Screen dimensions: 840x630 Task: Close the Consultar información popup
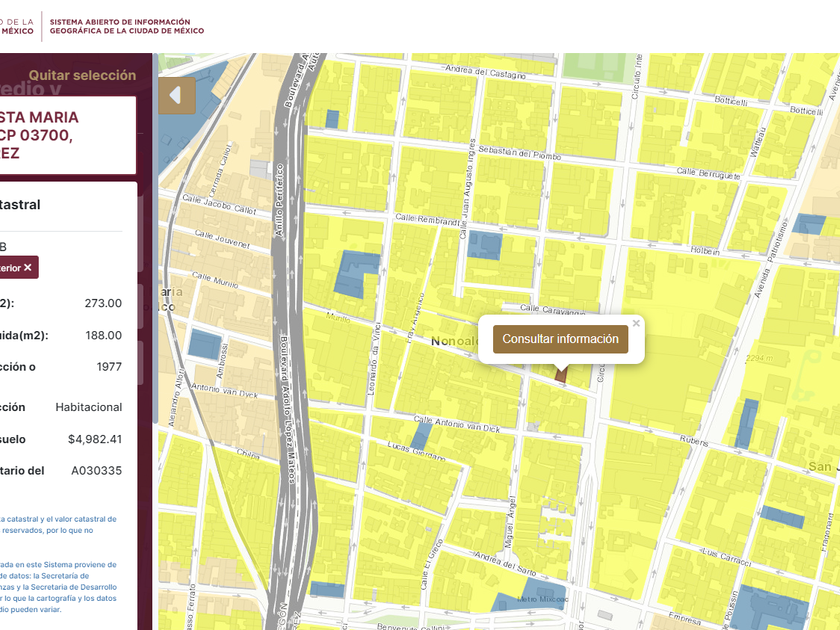point(636,323)
